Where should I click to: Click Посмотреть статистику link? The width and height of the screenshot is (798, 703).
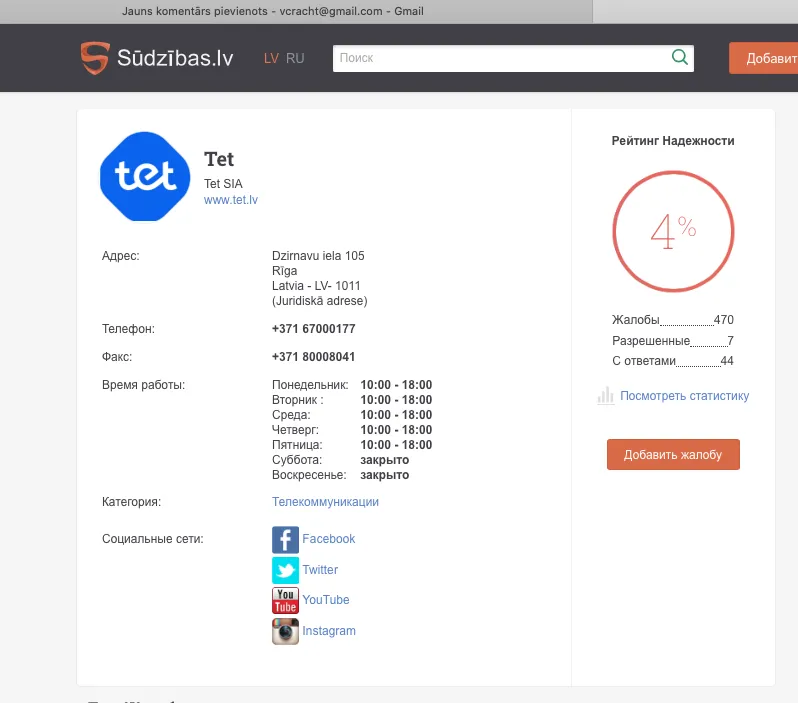[x=684, y=396]
